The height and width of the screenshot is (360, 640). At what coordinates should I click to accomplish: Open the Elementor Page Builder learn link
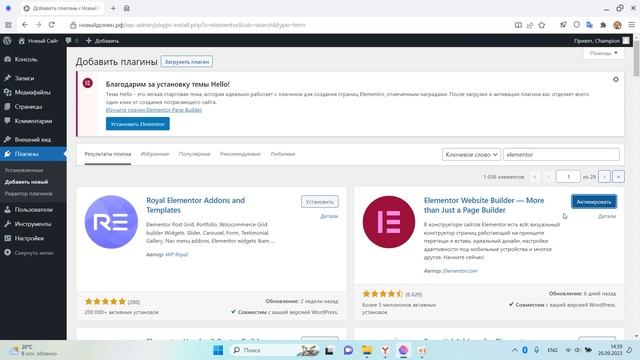tap(154, 110)
